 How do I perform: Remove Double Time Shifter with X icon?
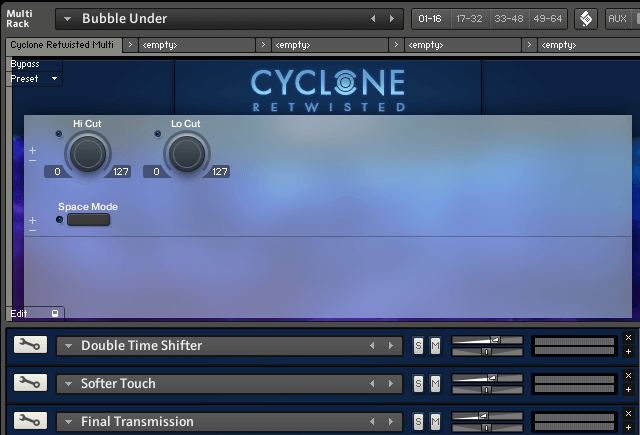[628, 338]
